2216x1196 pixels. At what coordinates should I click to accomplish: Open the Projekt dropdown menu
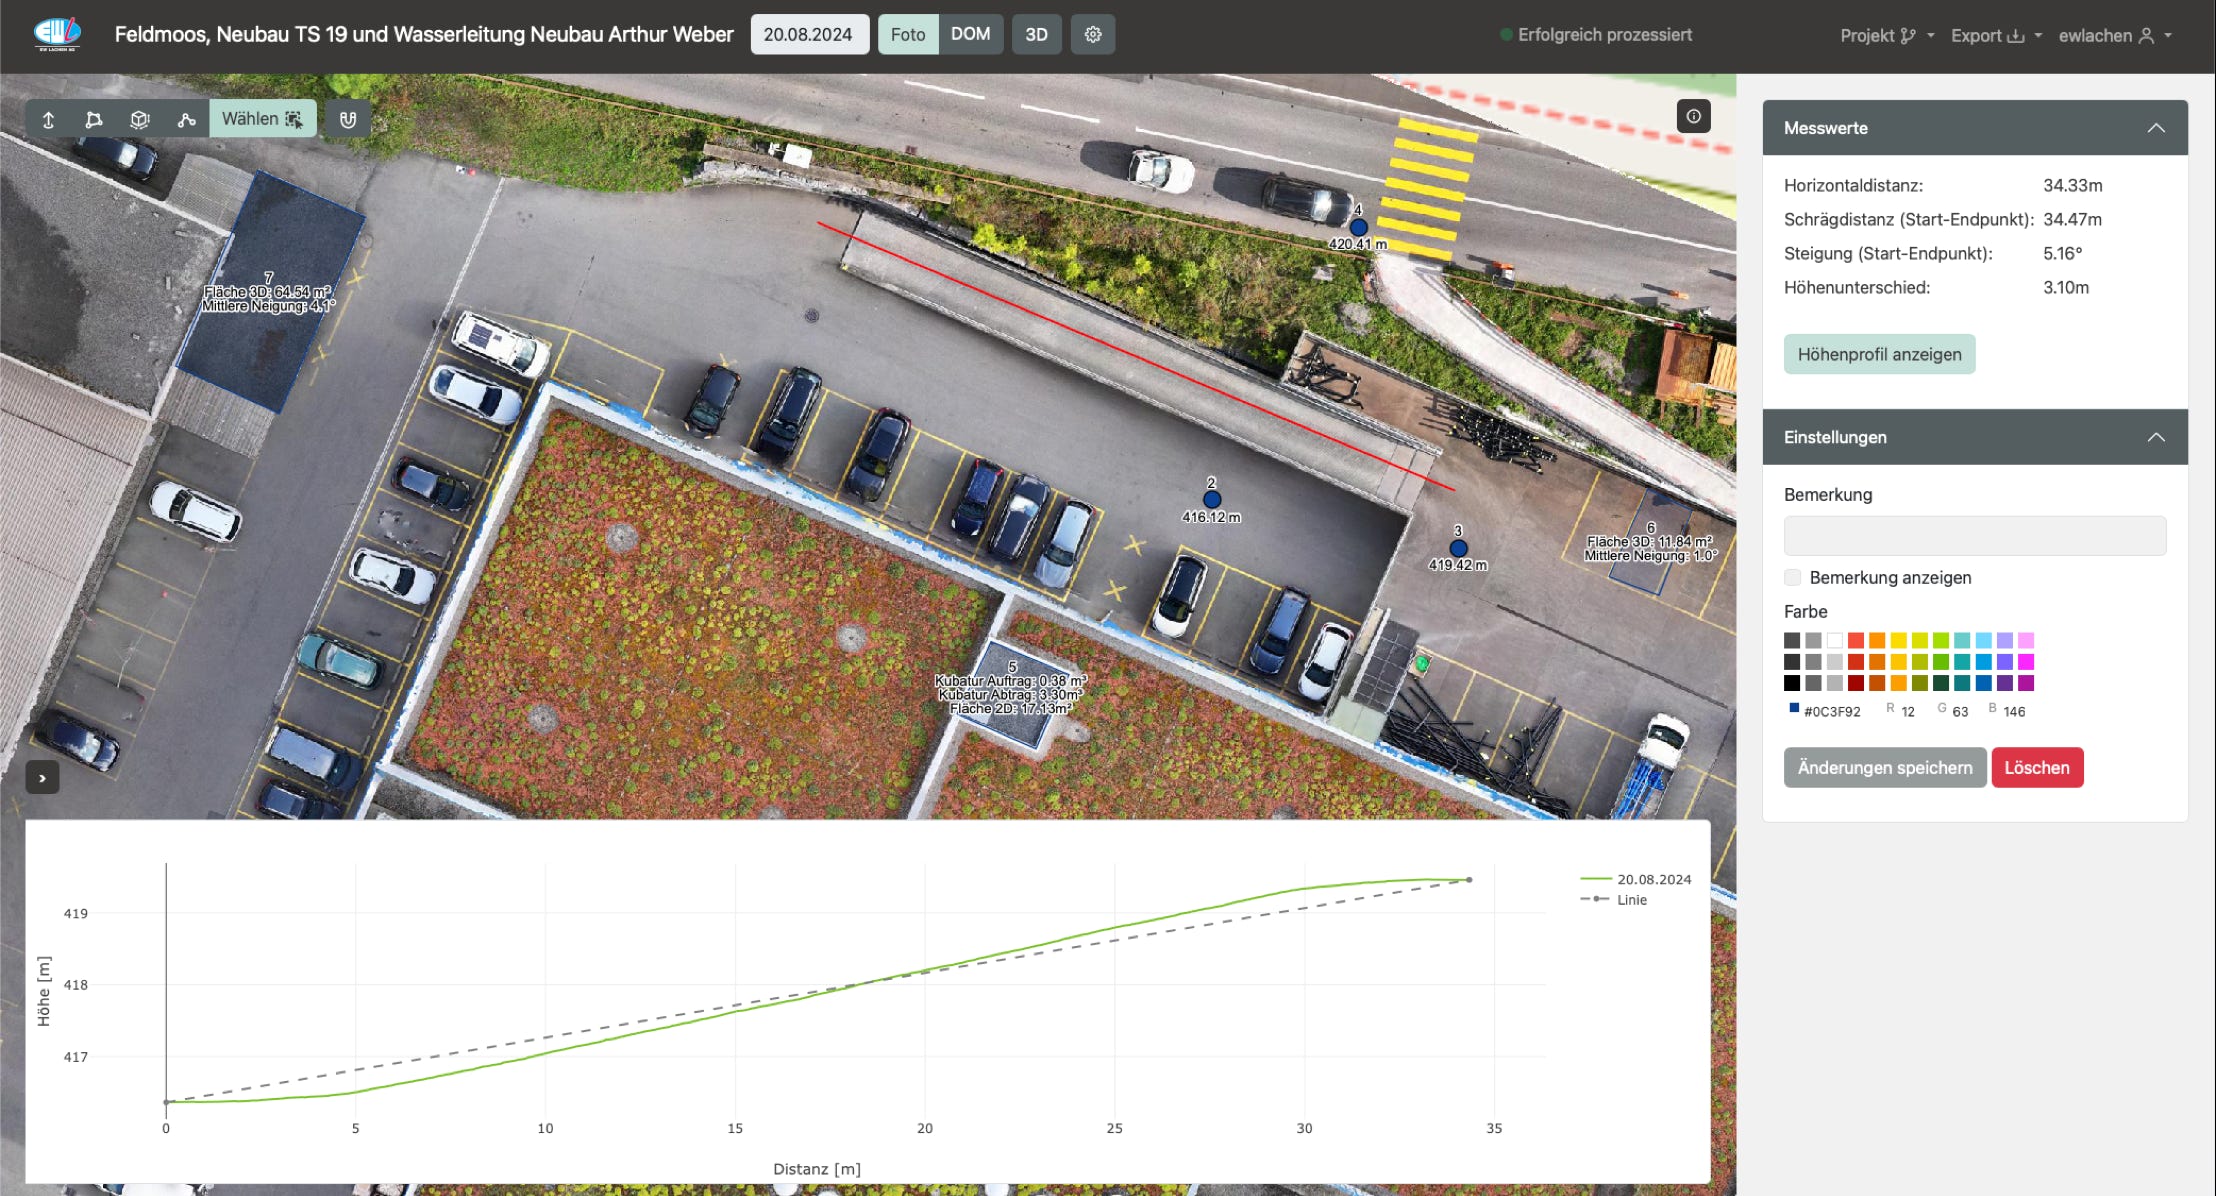coord(1886,35)
